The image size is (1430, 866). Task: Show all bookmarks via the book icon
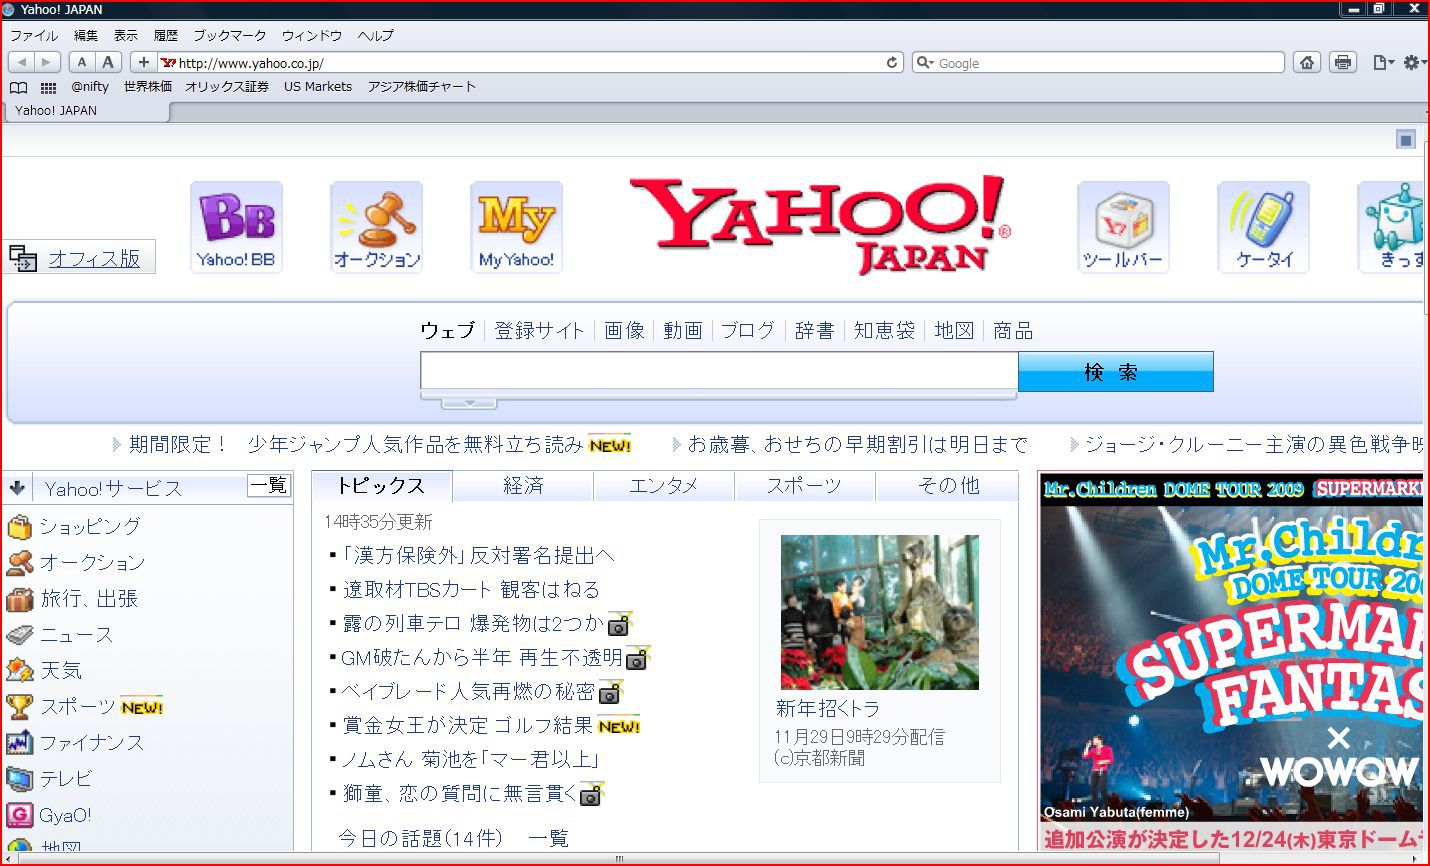click(18, 87)
